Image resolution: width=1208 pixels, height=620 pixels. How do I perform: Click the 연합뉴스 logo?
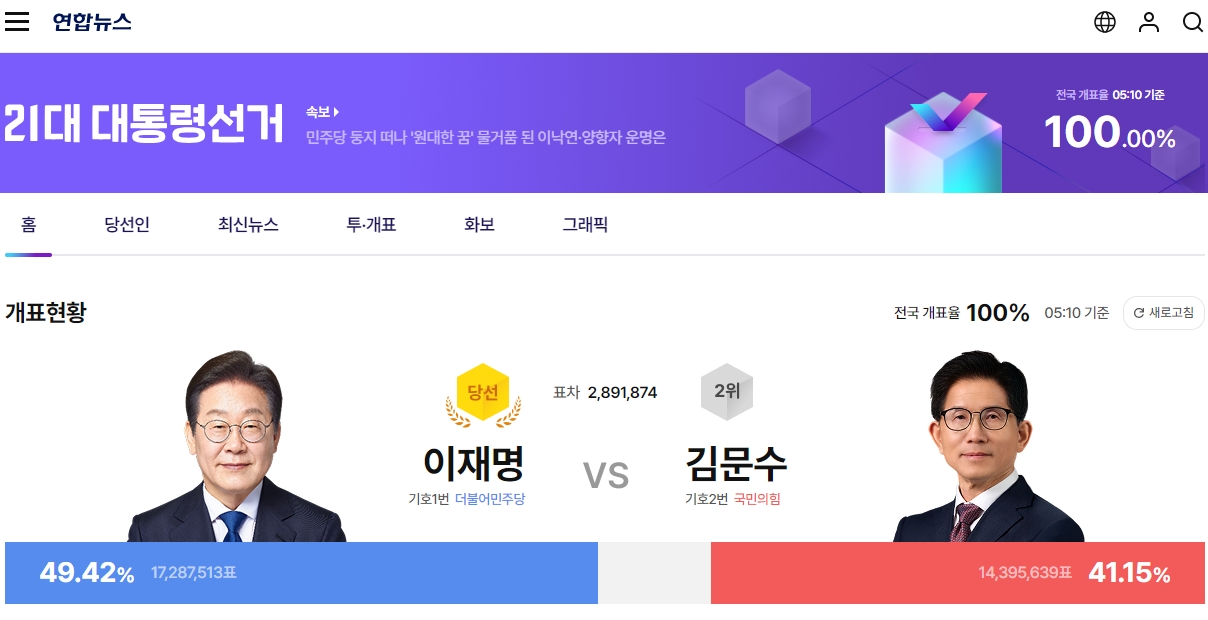[x=92, y=22]
